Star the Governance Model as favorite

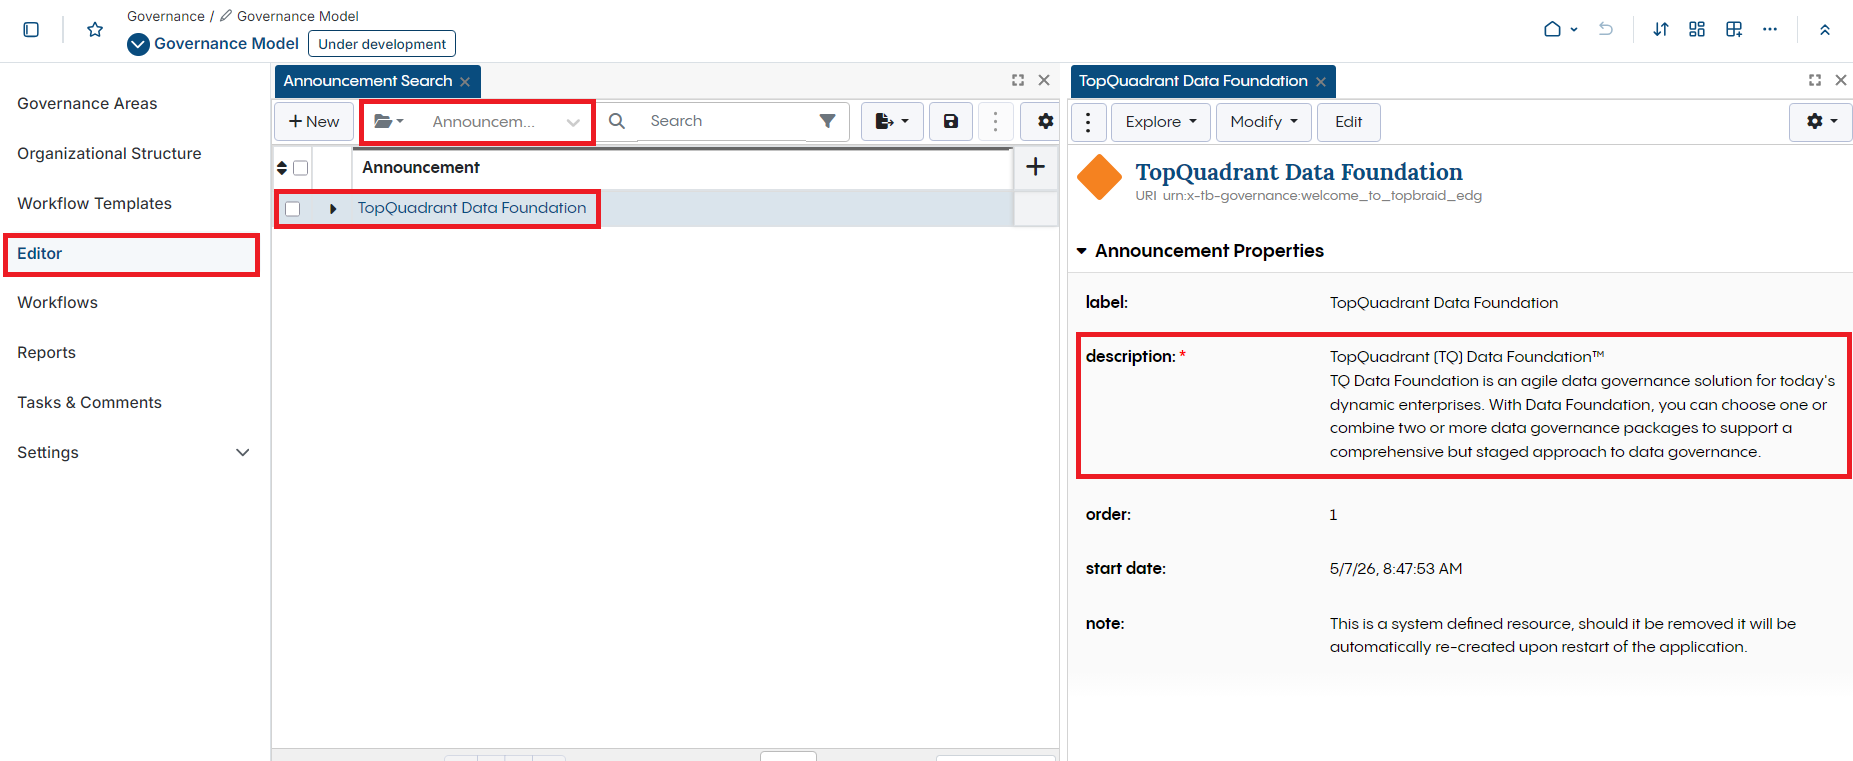click(x=95, y=30)
